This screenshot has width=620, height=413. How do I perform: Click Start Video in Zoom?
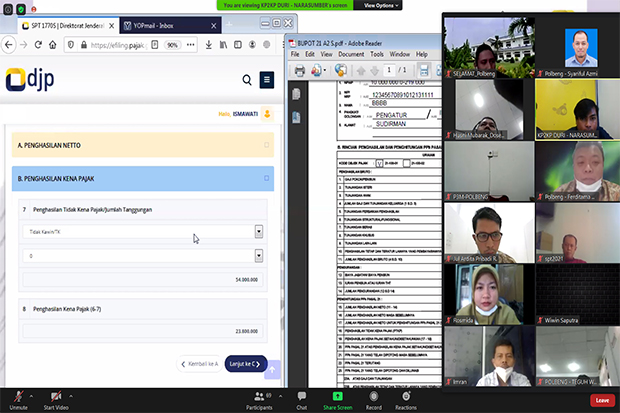point(56,400)
